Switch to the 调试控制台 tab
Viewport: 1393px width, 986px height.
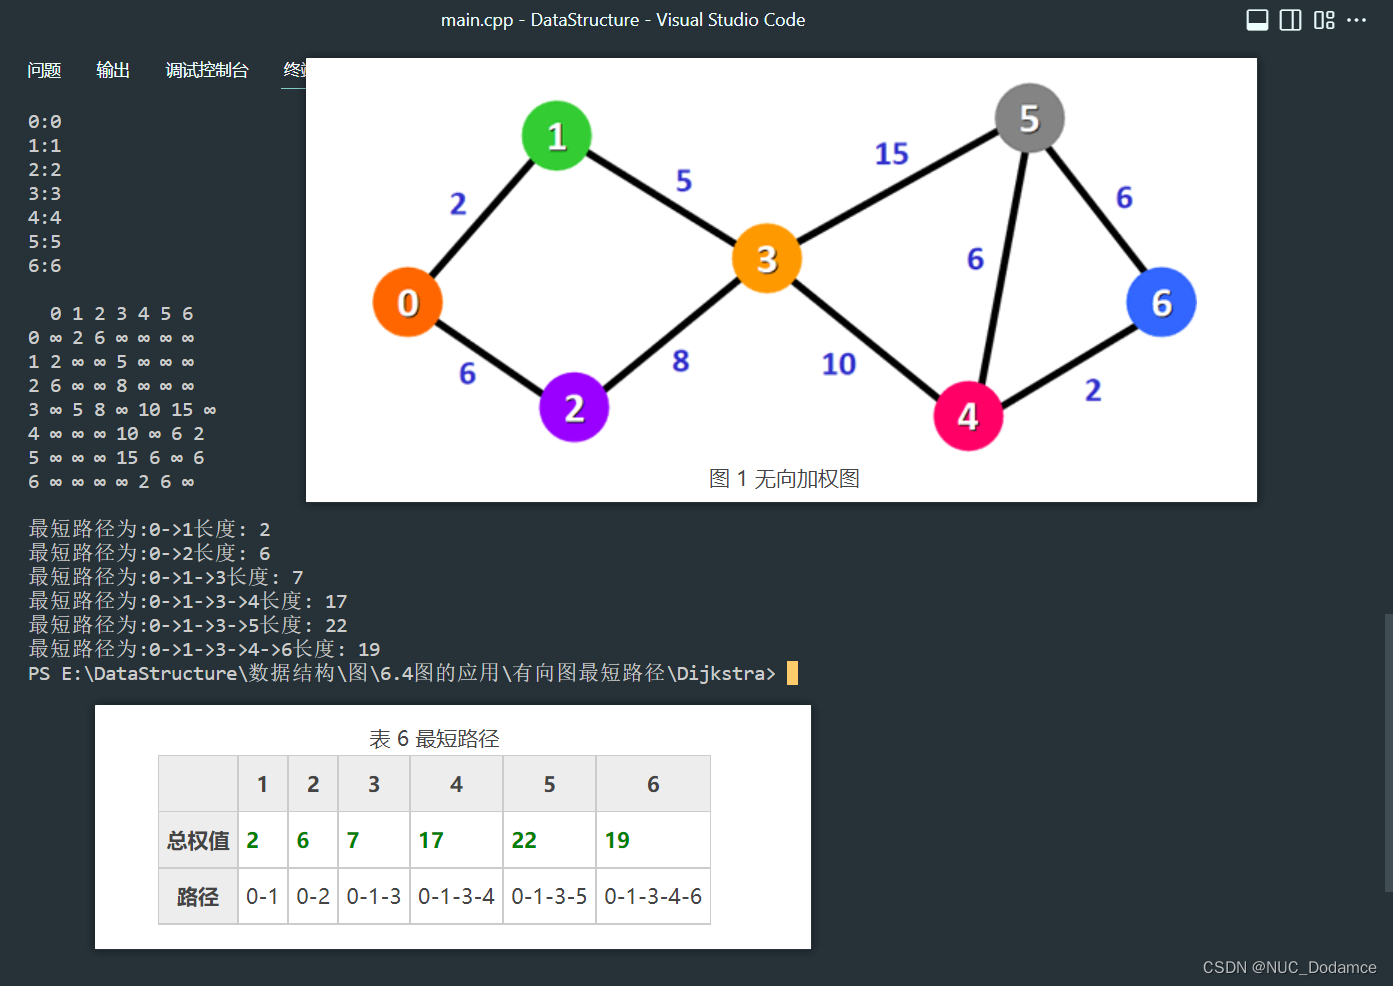(207, 70)
